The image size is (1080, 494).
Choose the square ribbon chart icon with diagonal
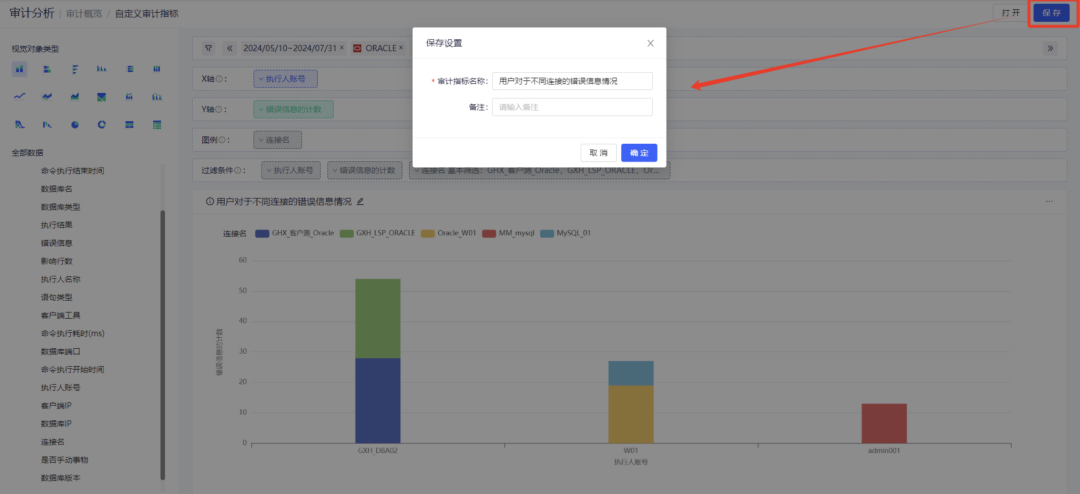[102, 96]
